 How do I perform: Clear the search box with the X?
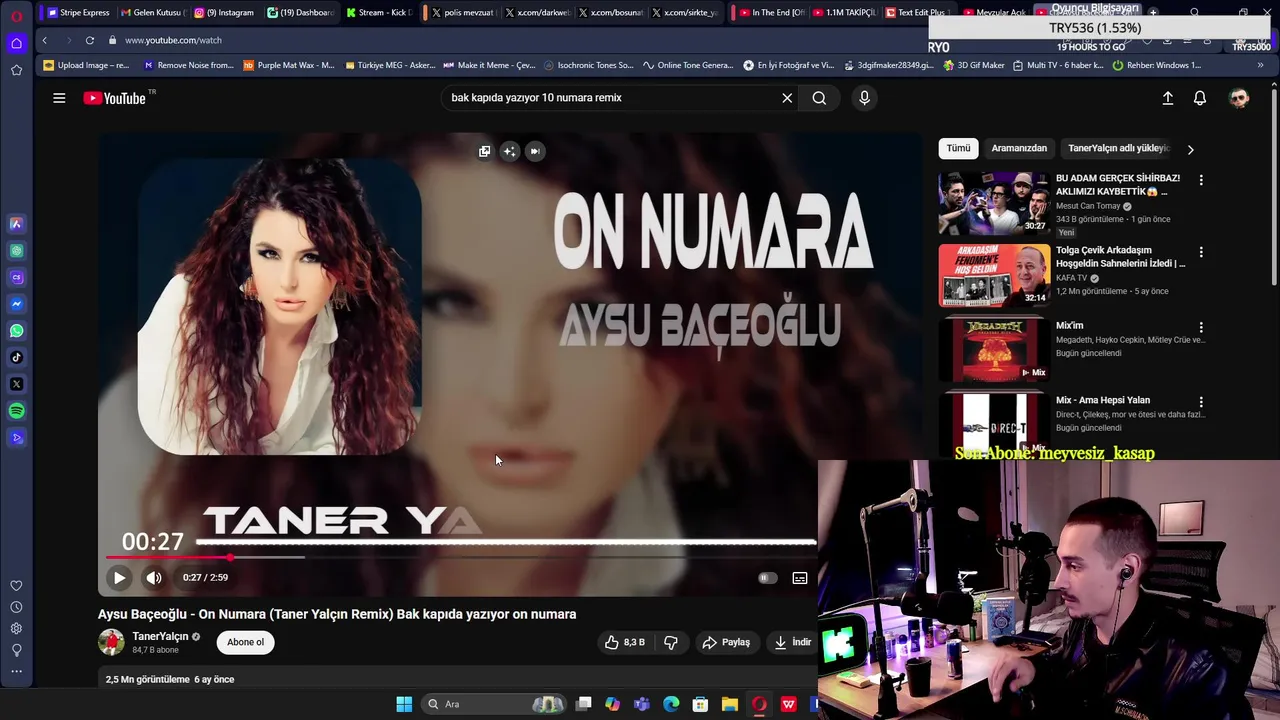pyautogui.click(x=787, y=98)
